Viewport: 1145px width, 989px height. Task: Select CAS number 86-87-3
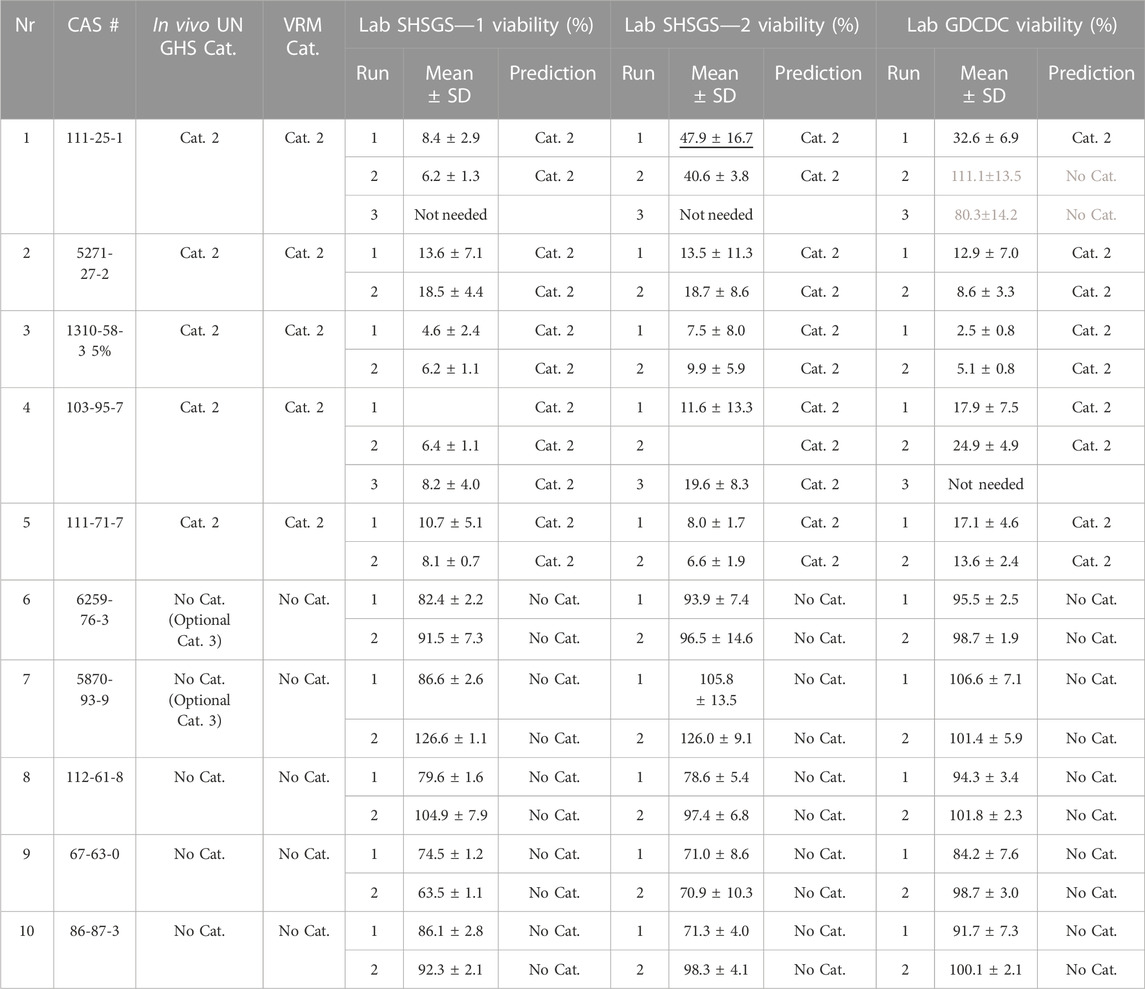coord(94,931)
